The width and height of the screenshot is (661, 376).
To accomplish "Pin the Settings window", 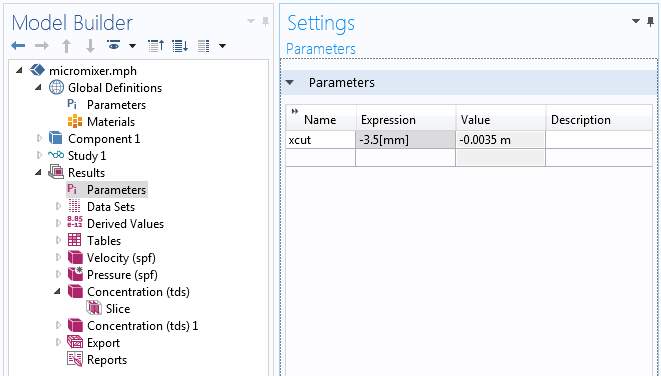I will point(650,22).
